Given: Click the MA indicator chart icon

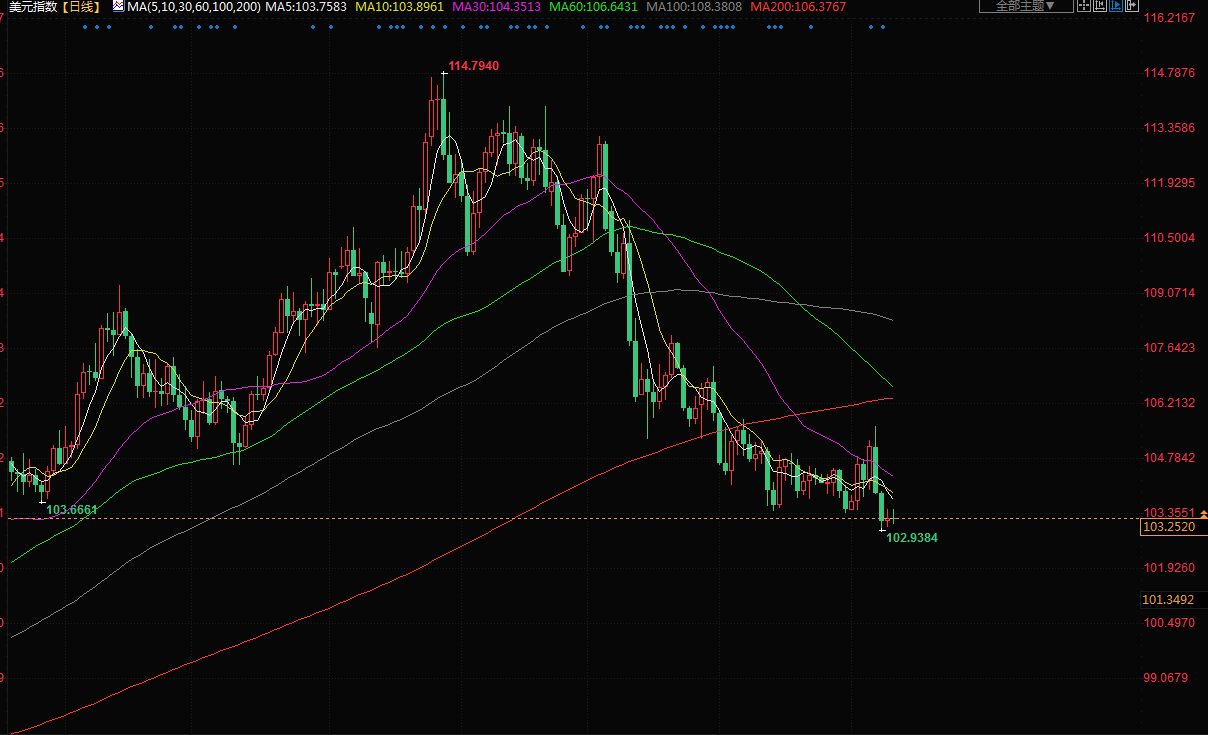Looking at the screenshot, I should (x=118, y=7).
